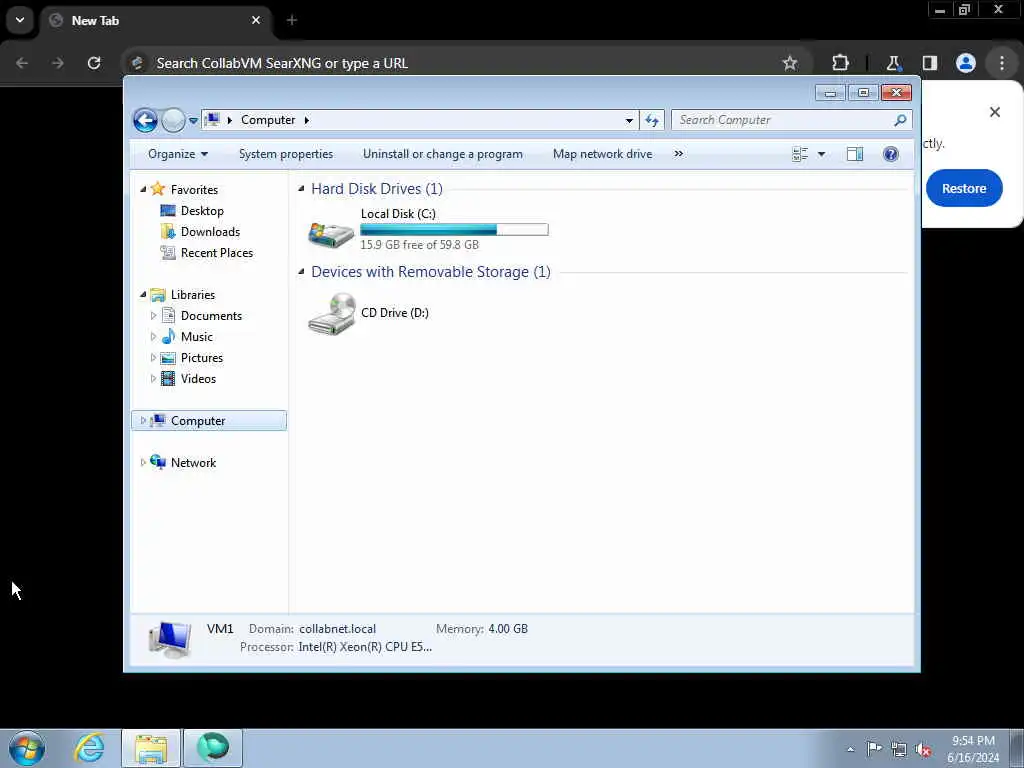Screen dimensions: 1024x768
Task: Click the Restore button in Chrome popup
Action: pyautogui.click(x=964, y=188)
